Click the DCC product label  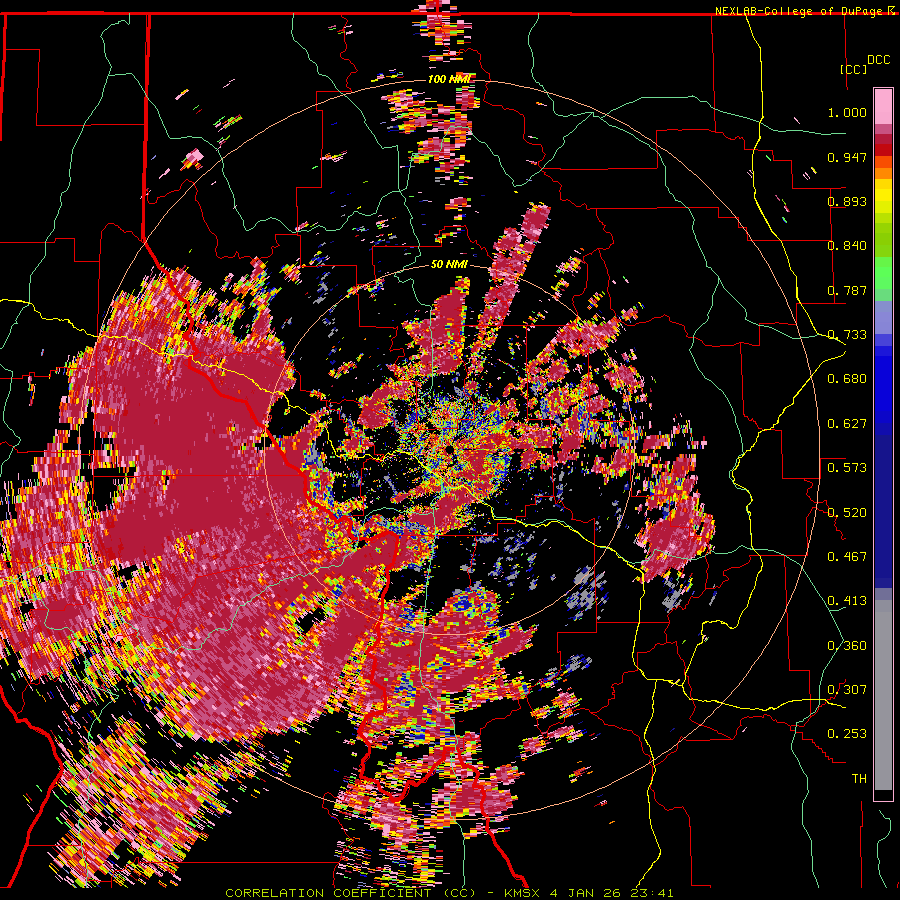pos(879,60)
